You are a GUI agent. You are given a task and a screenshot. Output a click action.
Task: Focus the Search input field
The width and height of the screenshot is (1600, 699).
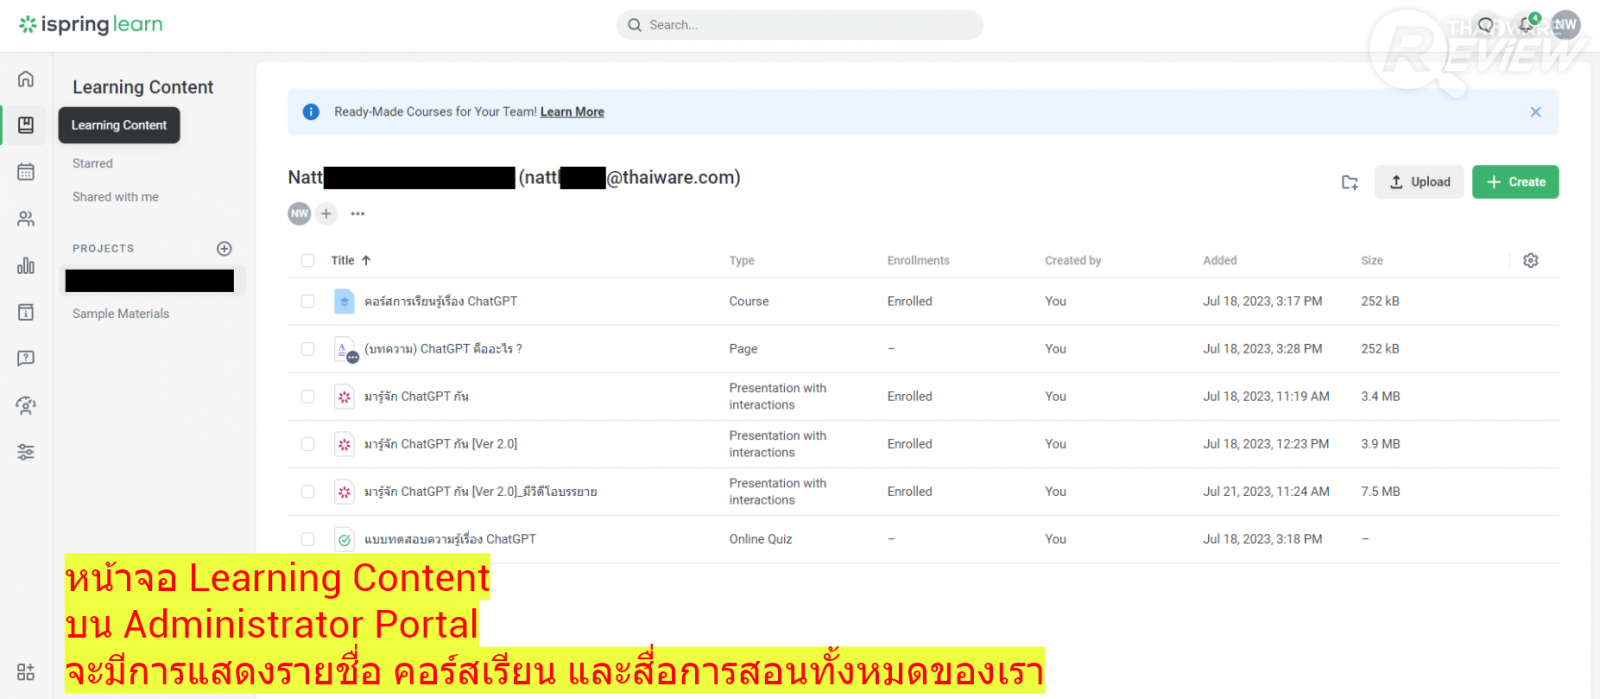(800, 25)
